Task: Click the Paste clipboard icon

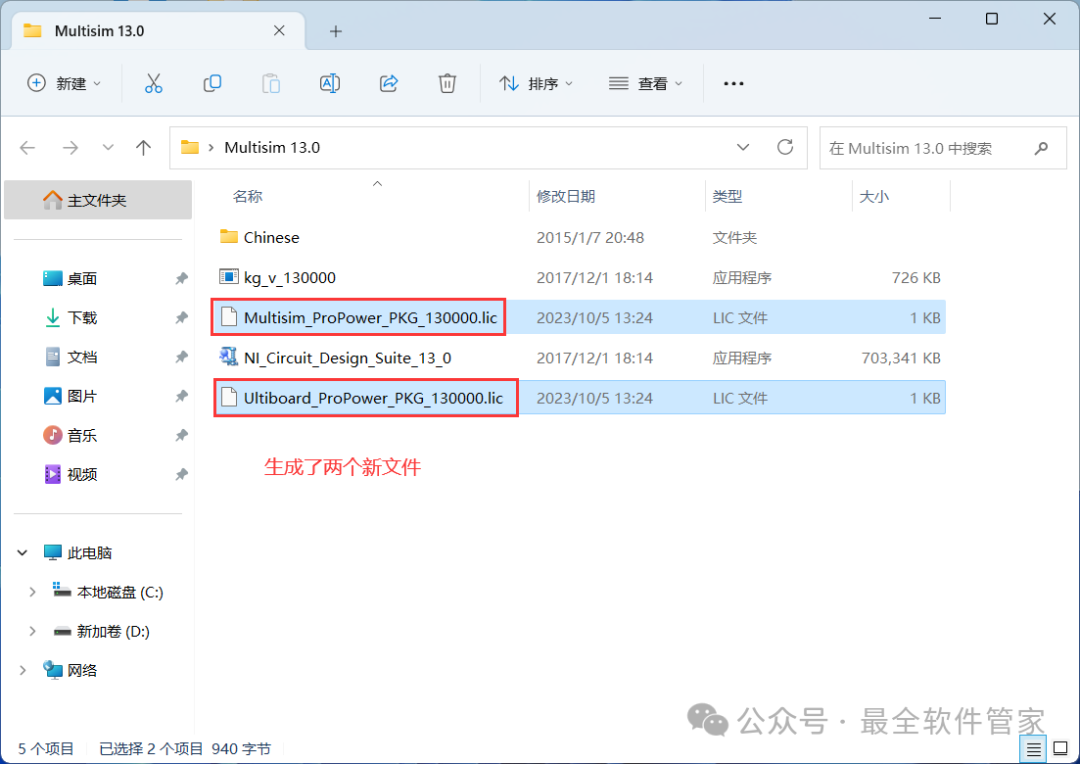Action: coord(271,83)
